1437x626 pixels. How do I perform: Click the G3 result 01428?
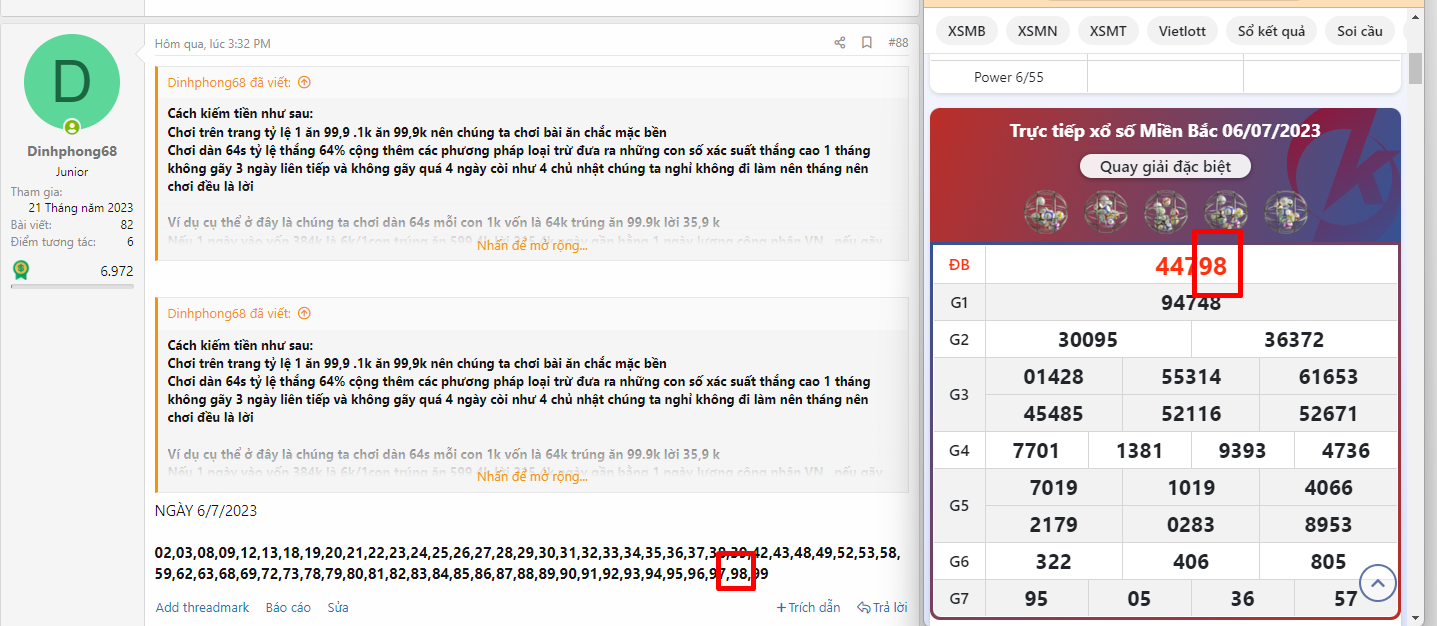(x=1053, y=377)
